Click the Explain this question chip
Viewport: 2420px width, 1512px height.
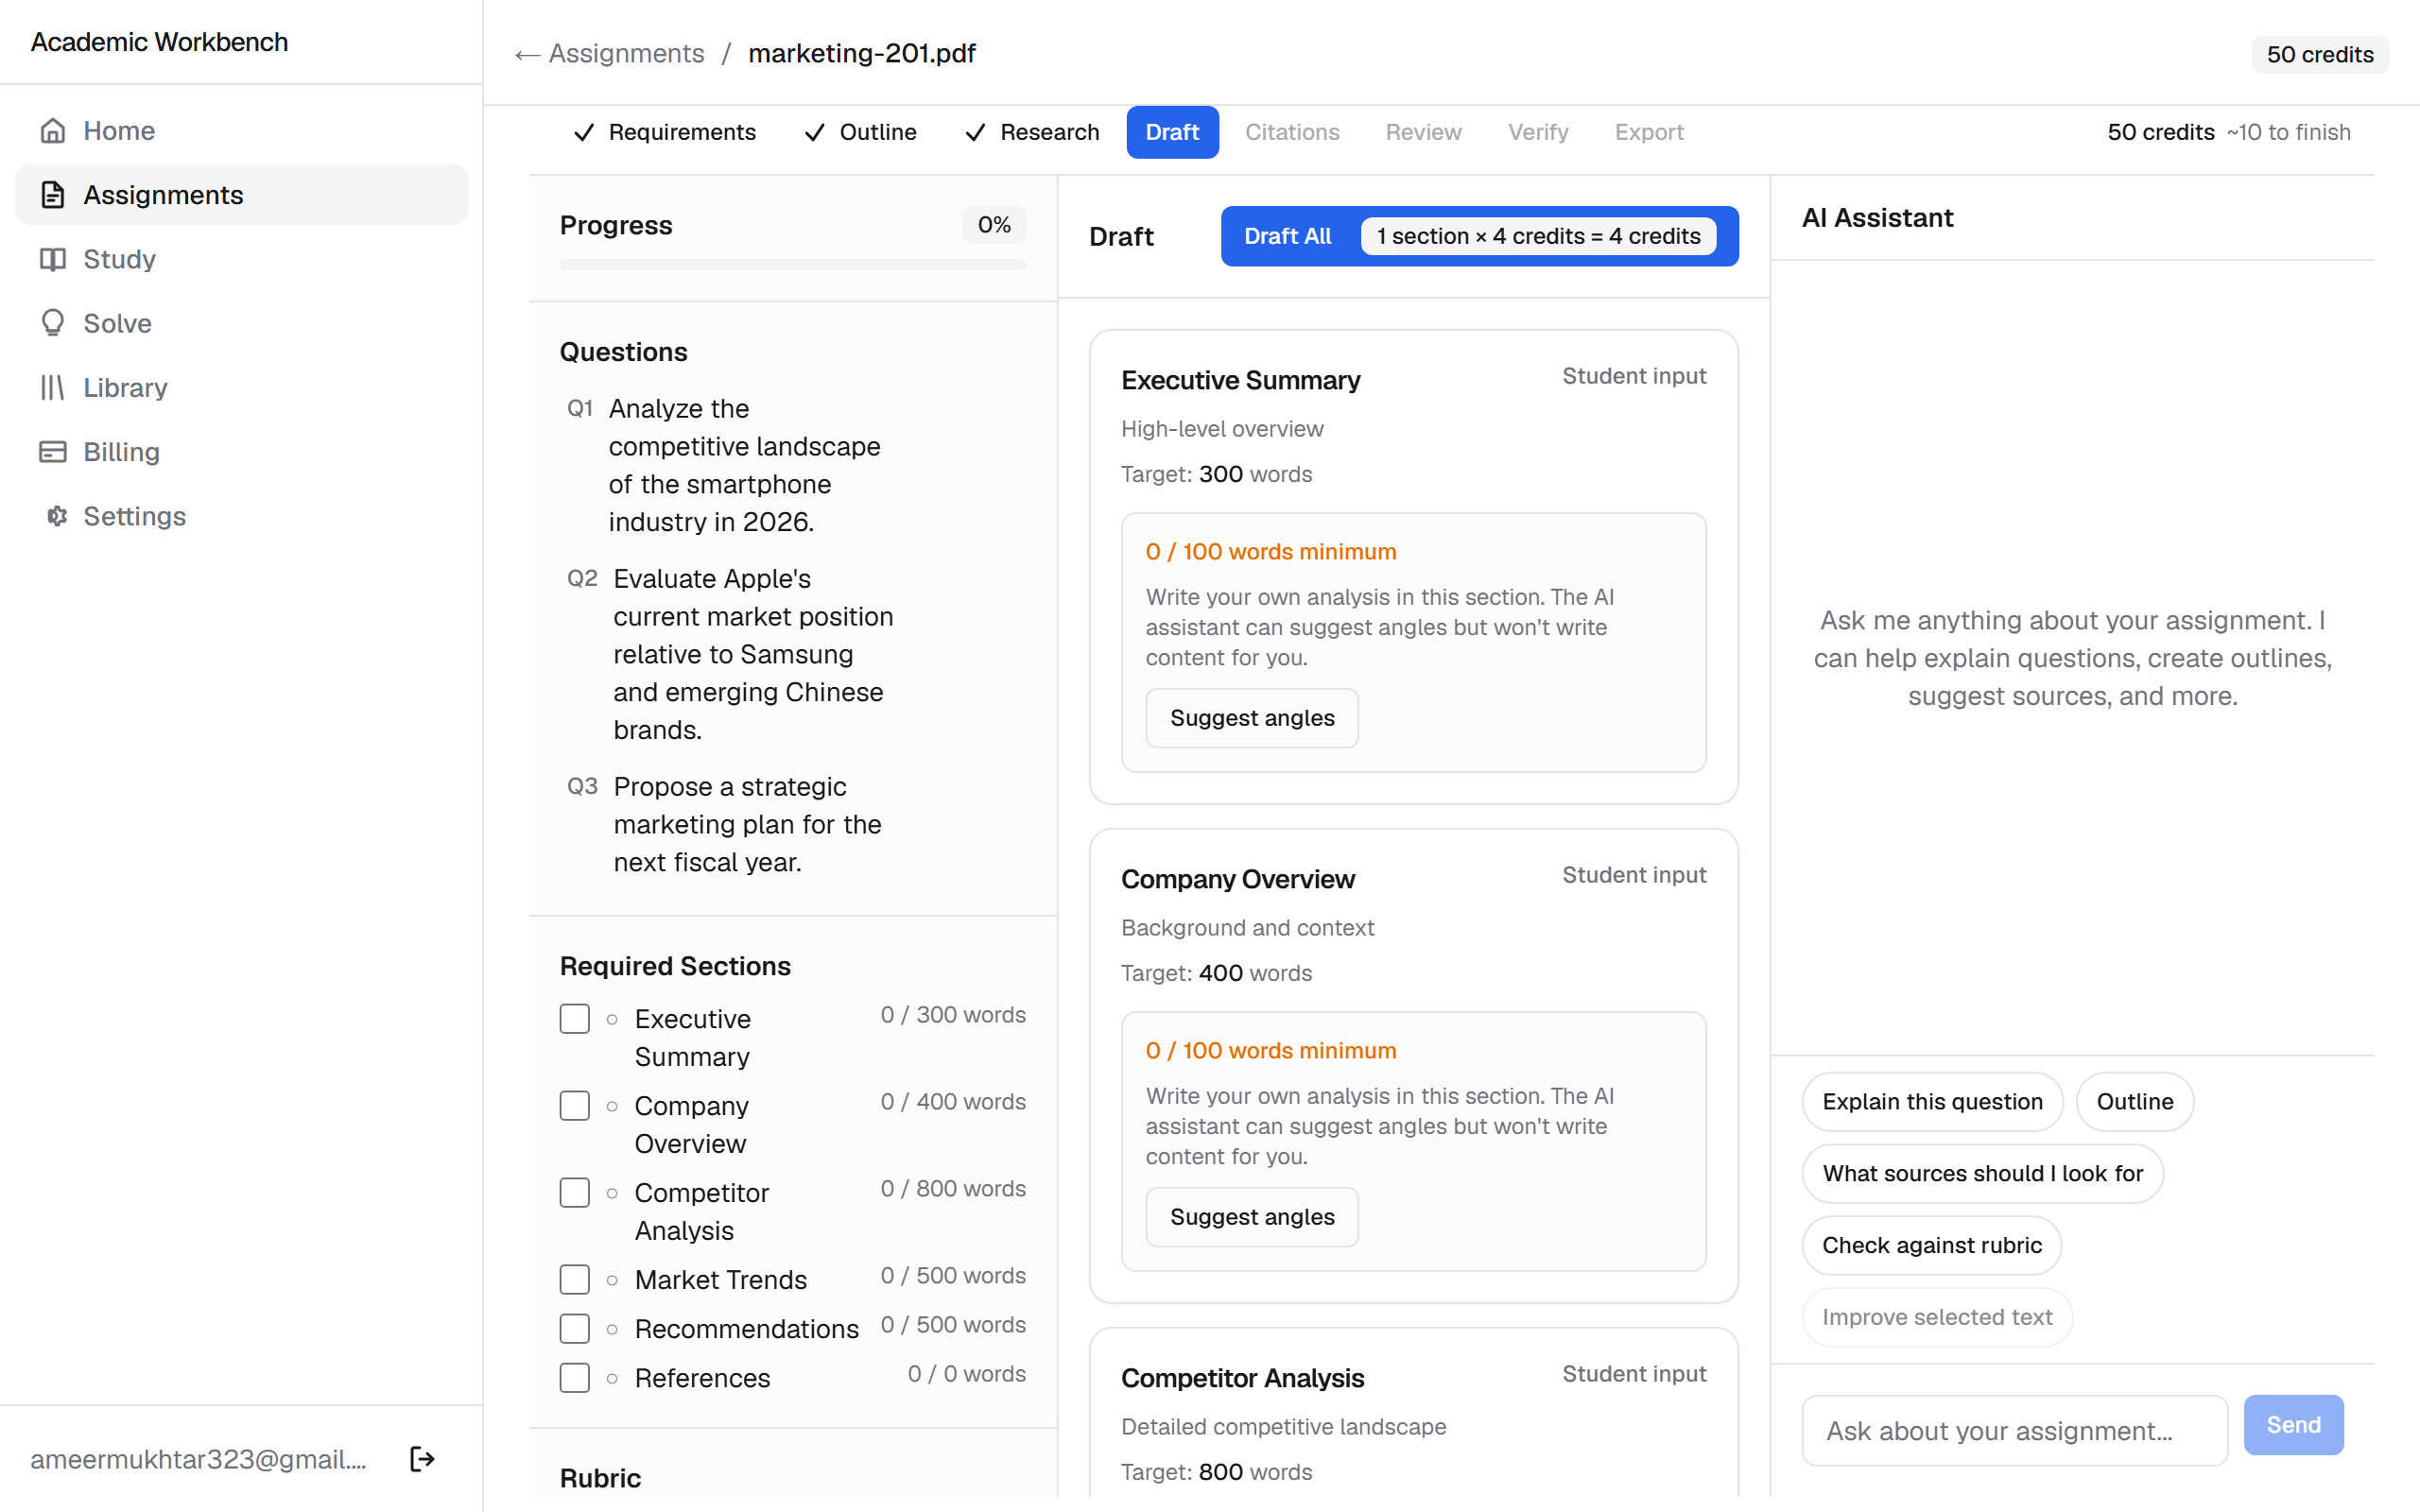[1932, 1102]
